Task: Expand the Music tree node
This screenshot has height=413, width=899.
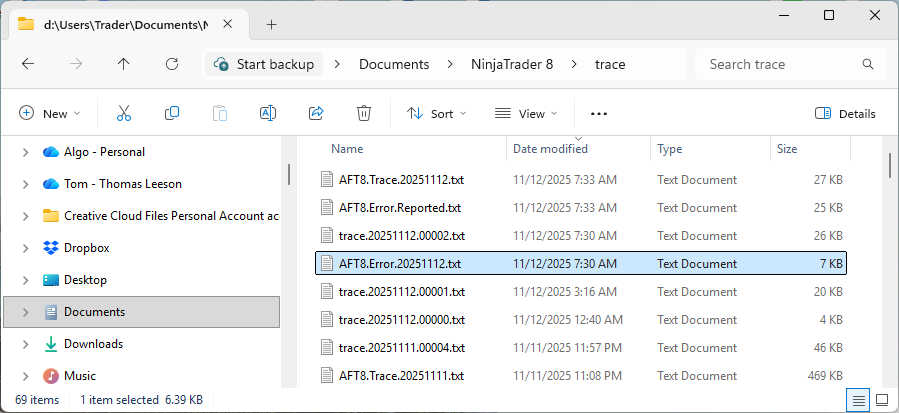Action: (x=25, y=376)
